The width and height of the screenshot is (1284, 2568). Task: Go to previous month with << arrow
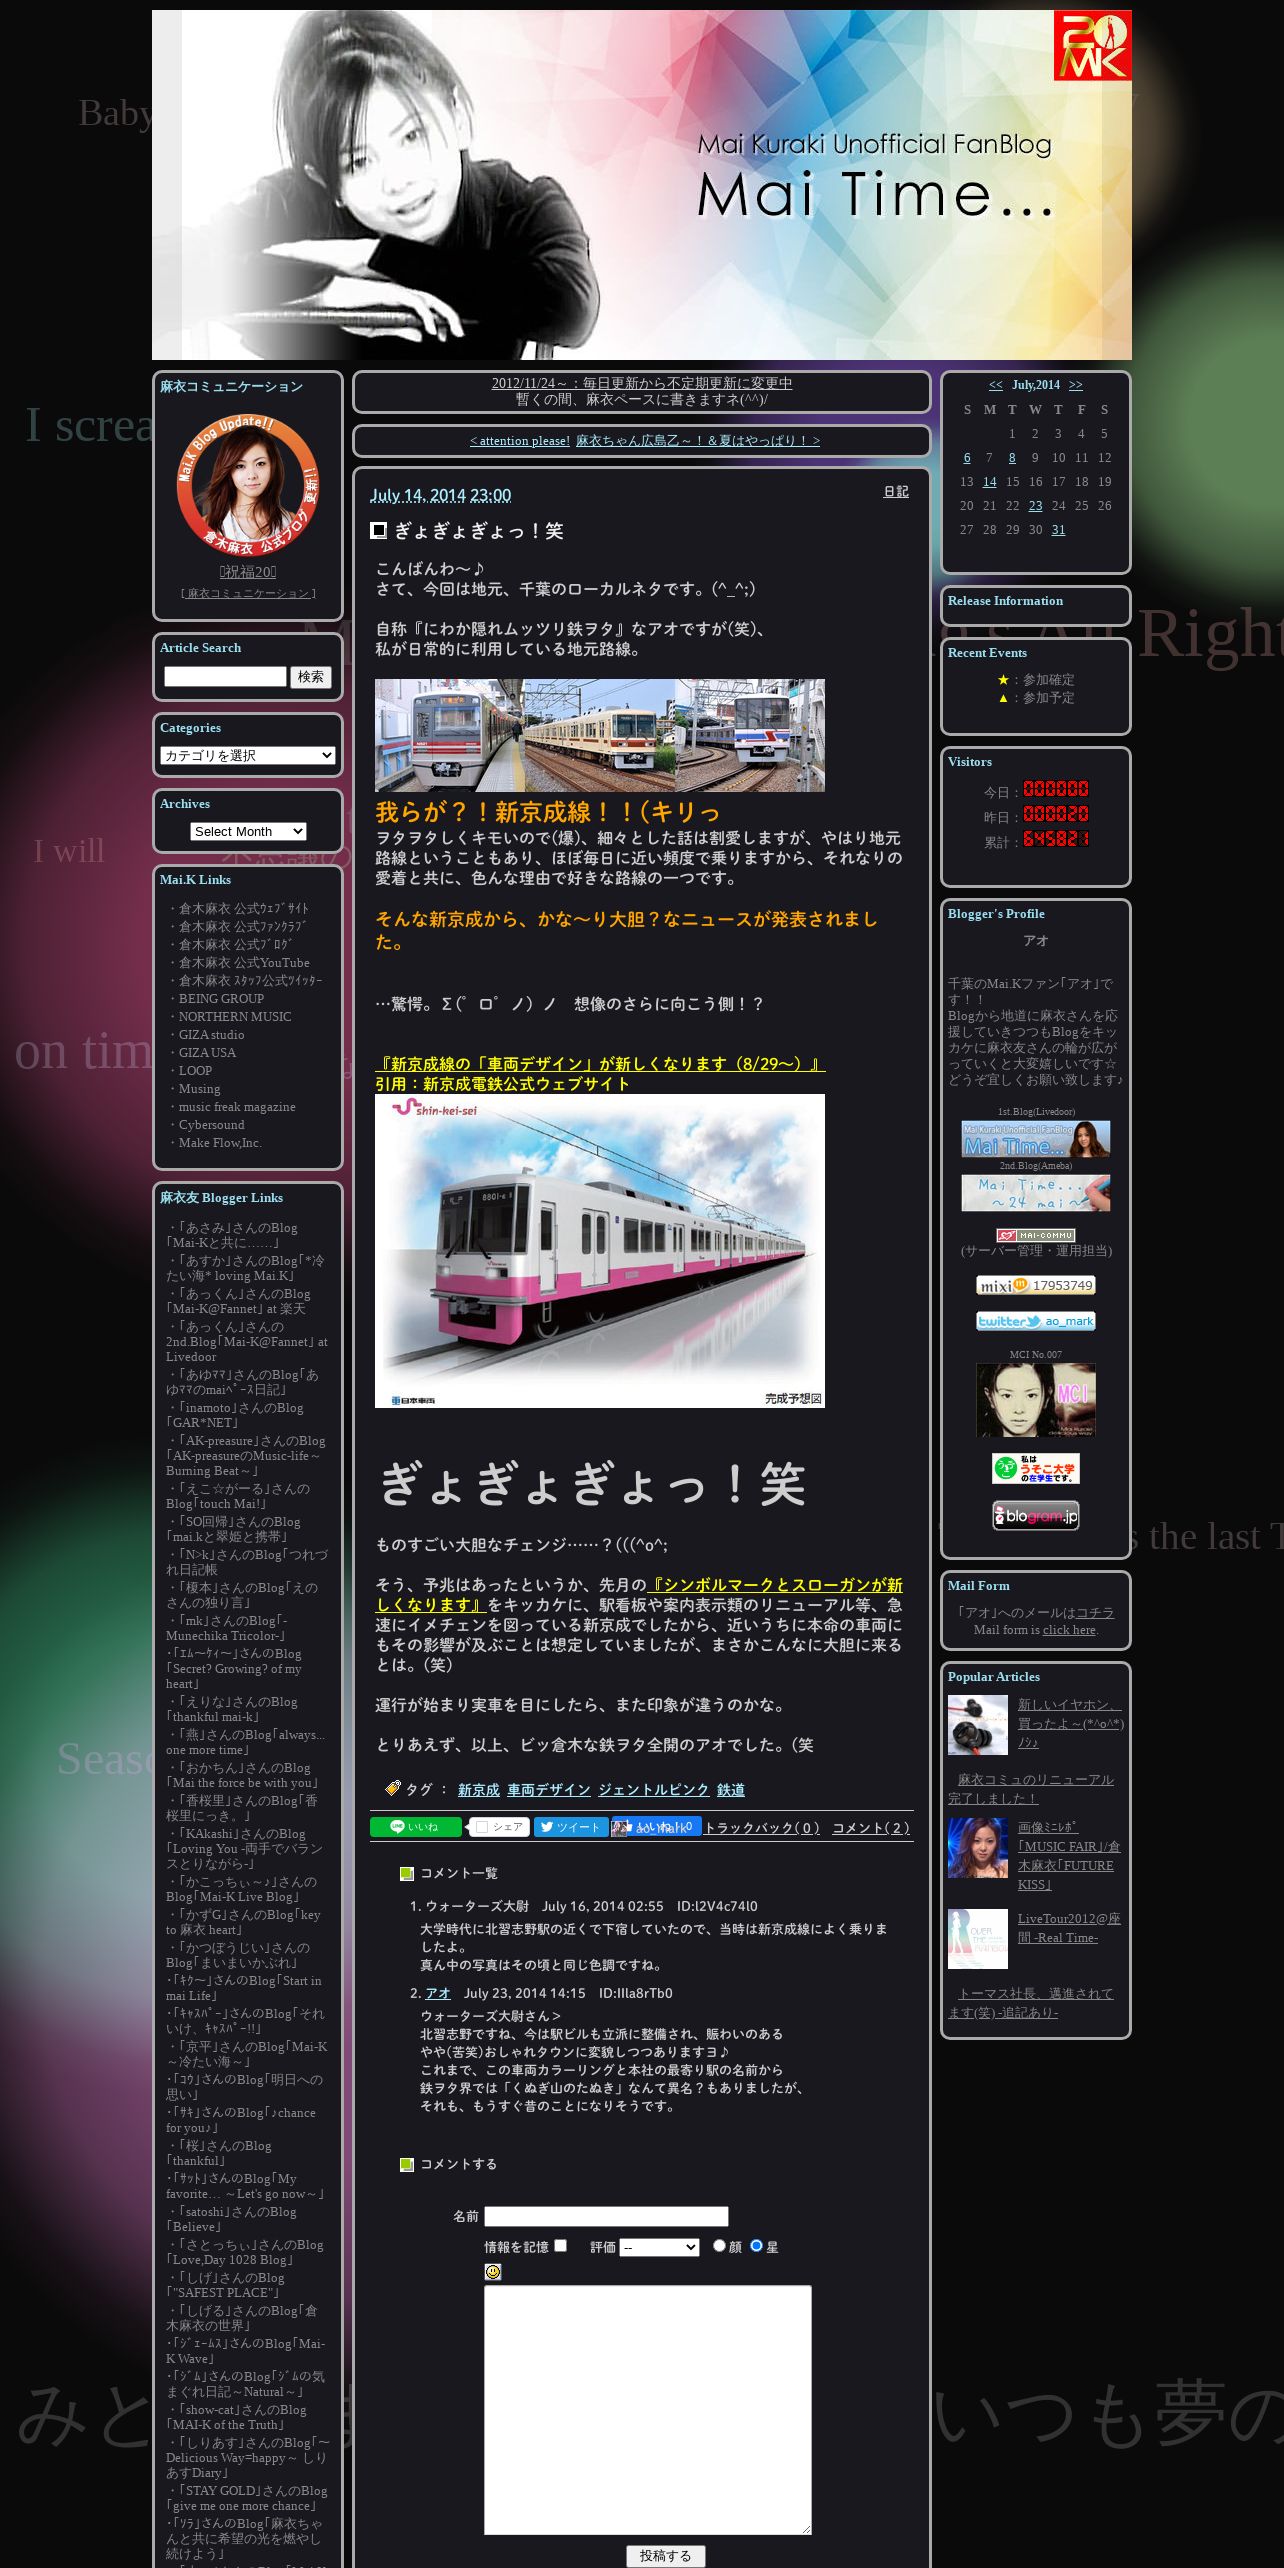pos(996,385)
